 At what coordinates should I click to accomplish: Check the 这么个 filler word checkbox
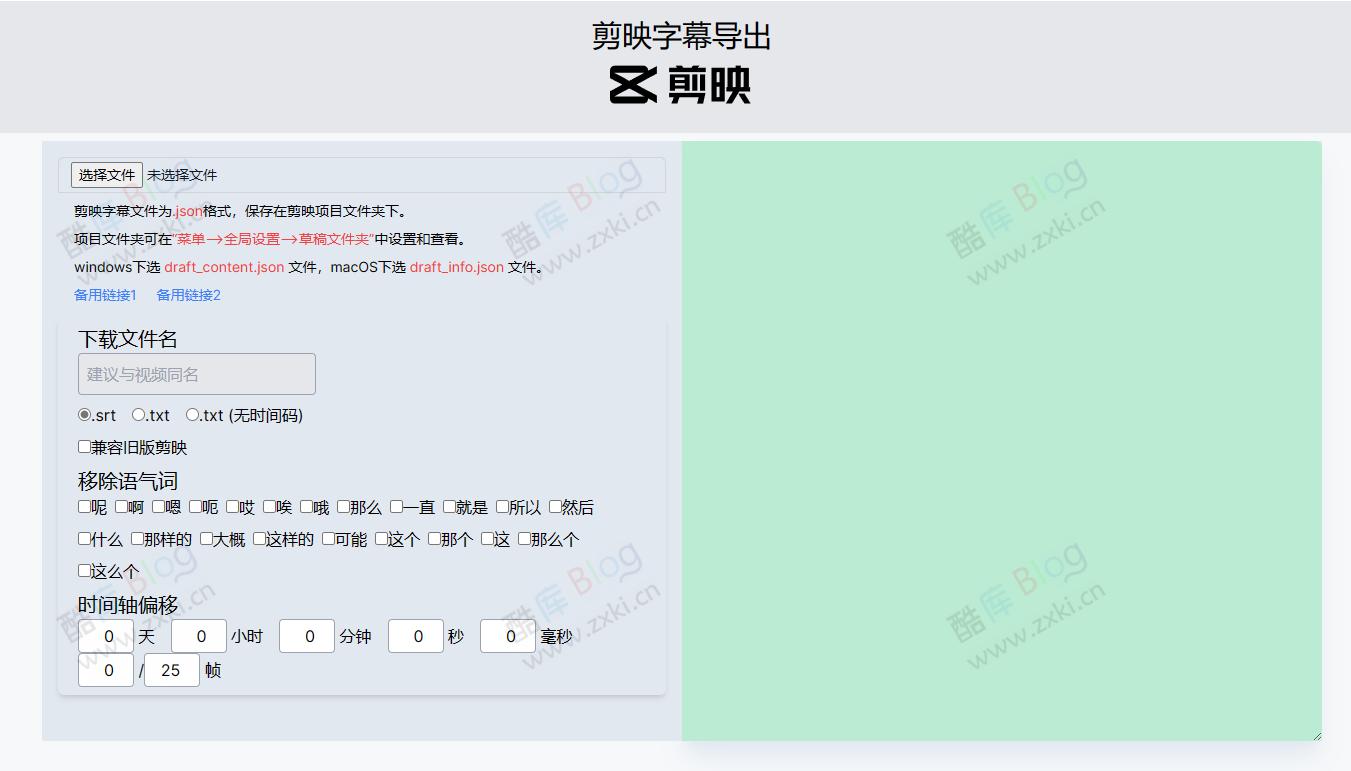click(84, 570)
